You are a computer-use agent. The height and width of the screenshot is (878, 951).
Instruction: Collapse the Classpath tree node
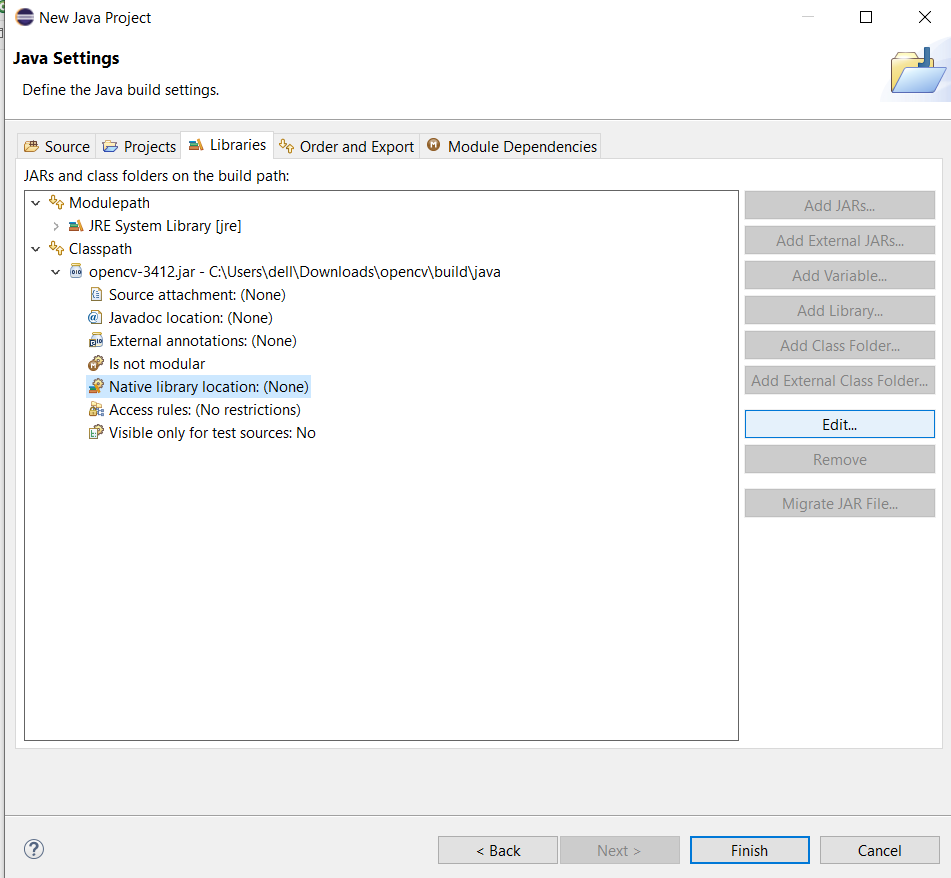pyautogui.click(x=36, y=249)
